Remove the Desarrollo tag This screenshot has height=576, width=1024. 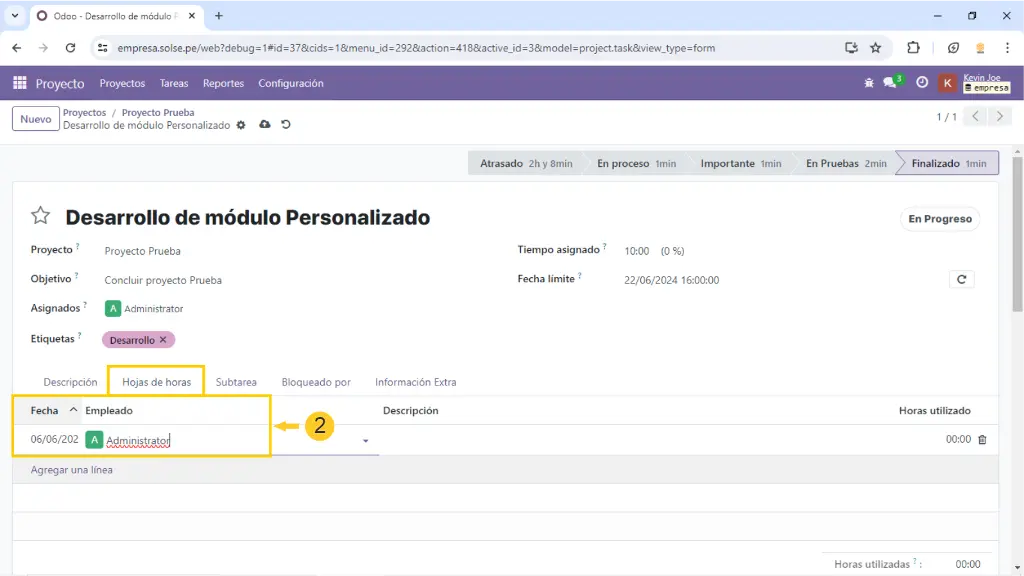pyautogui.click(x=163, y=340)
